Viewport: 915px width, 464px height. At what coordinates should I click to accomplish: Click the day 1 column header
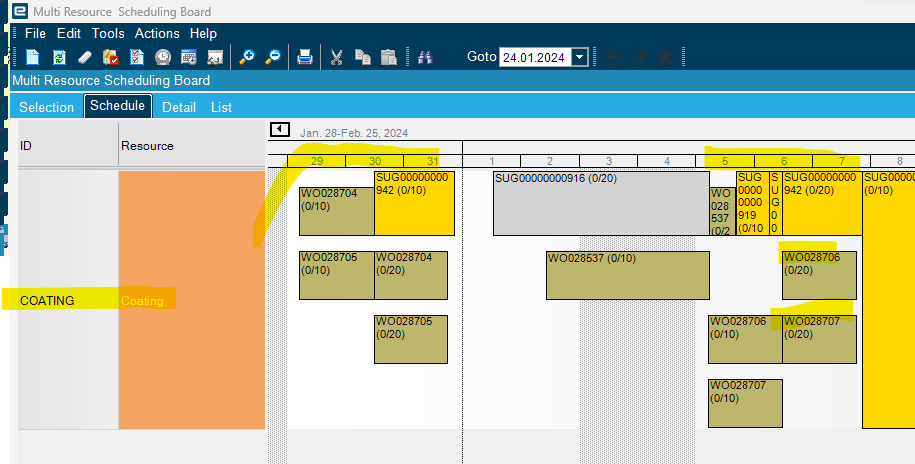click(x=492, y=161)
